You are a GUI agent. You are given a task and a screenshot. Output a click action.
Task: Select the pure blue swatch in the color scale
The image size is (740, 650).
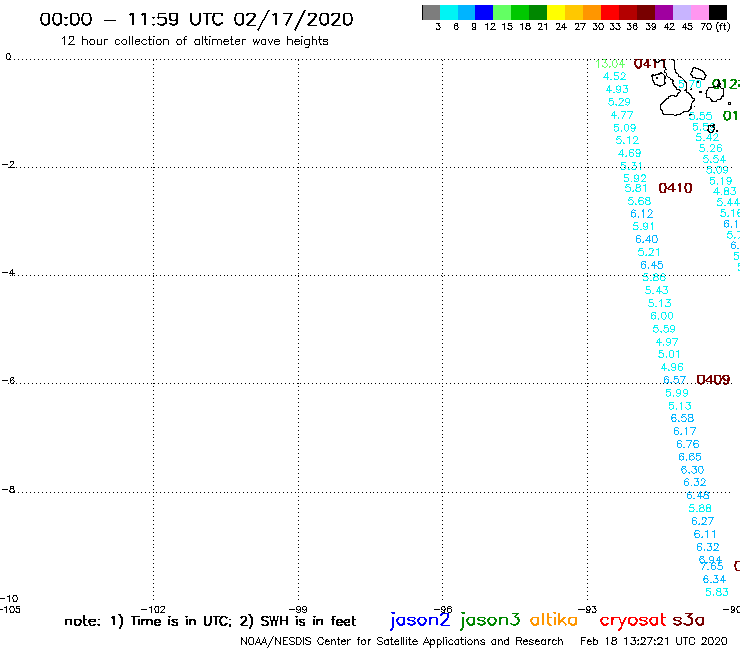484,12
